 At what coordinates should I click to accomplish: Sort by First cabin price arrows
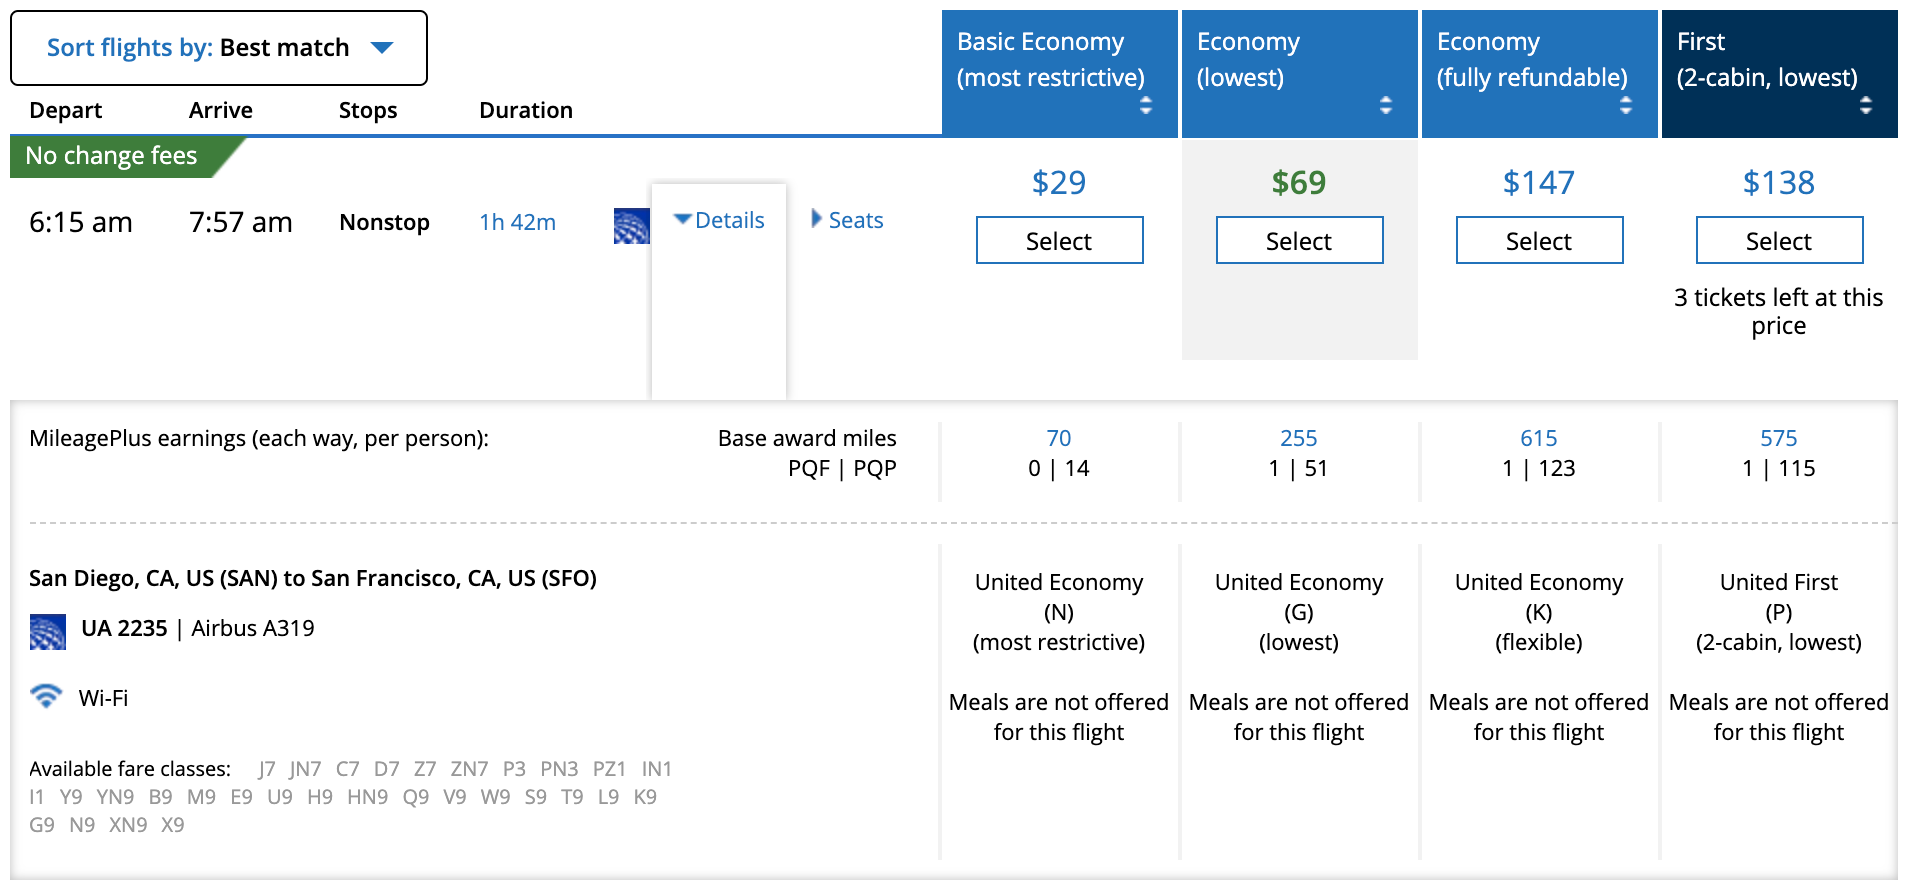coord(1865,105)
